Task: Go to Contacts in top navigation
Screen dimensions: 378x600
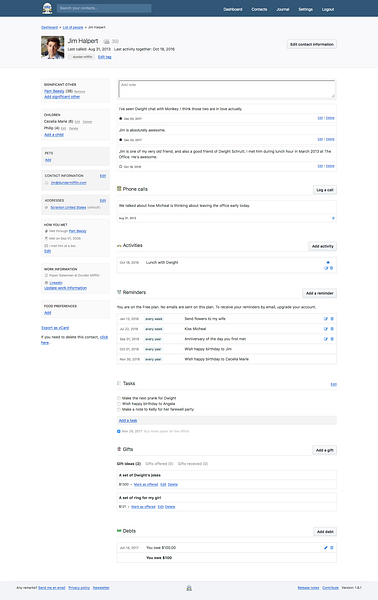Action: 259,9
